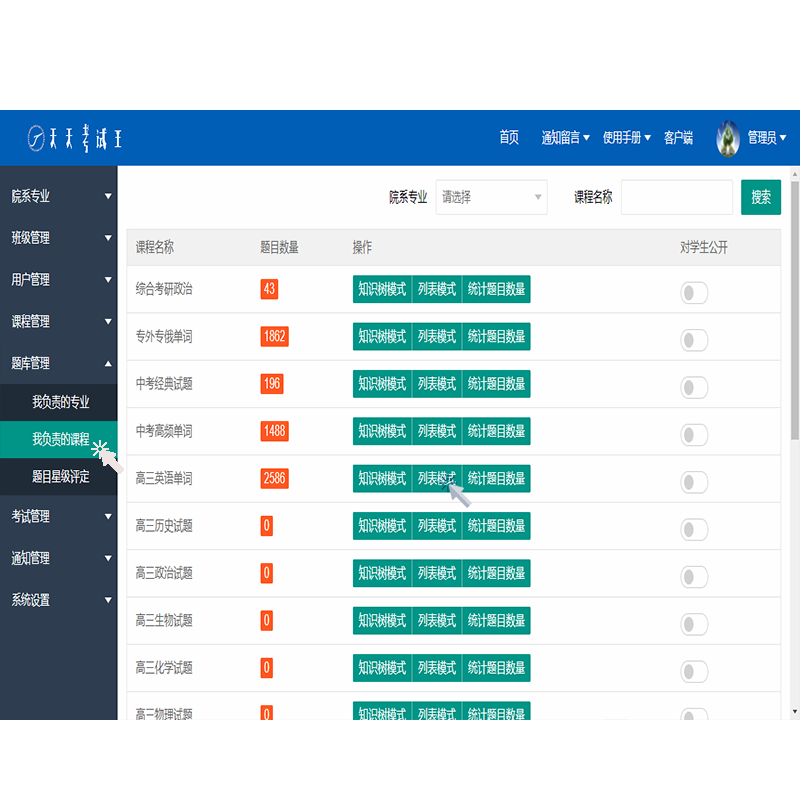Open 知识树模式 for 高三历史试题

point(382,526)
